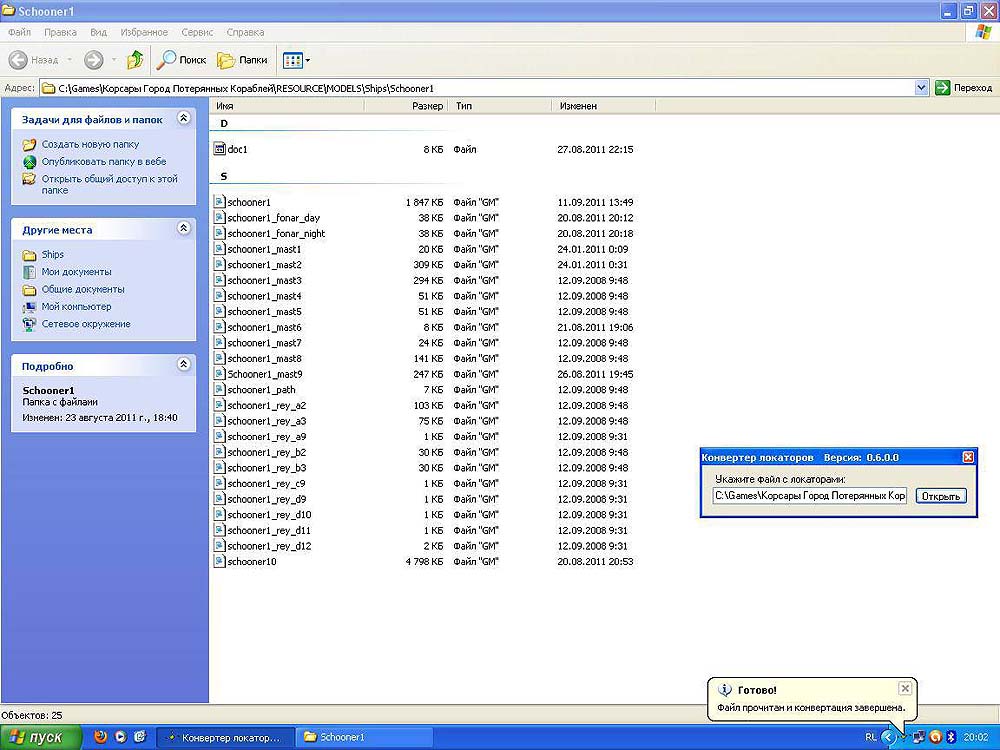Collapse the Задачи для файлов и папок panel
The image size is (1000, 750).
[x=184, y=118]
